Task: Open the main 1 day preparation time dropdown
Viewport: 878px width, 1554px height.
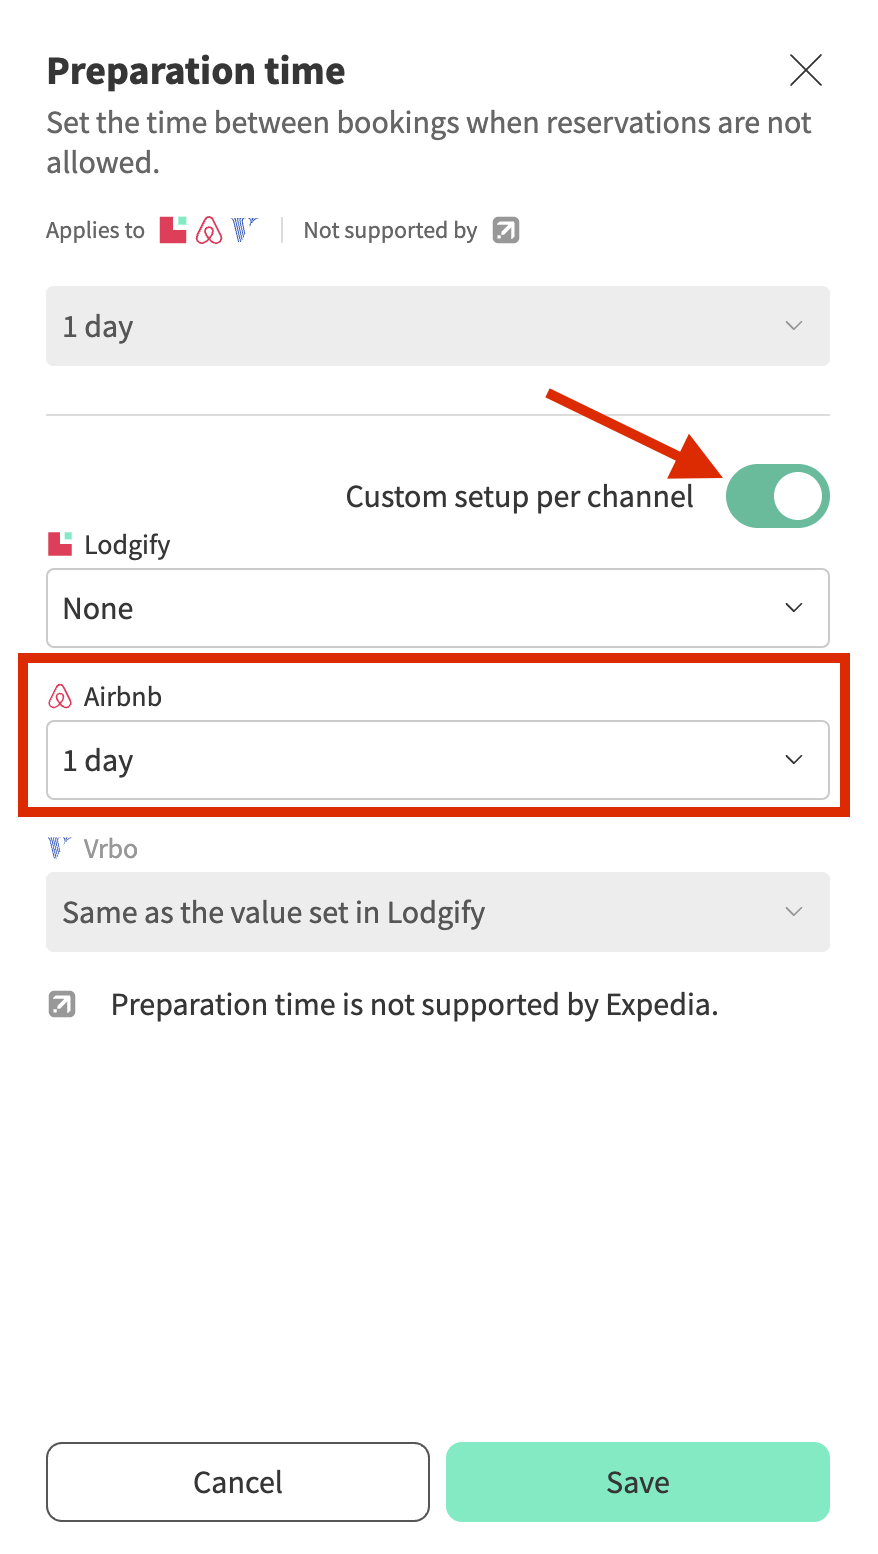Action: tap(437, 326)
